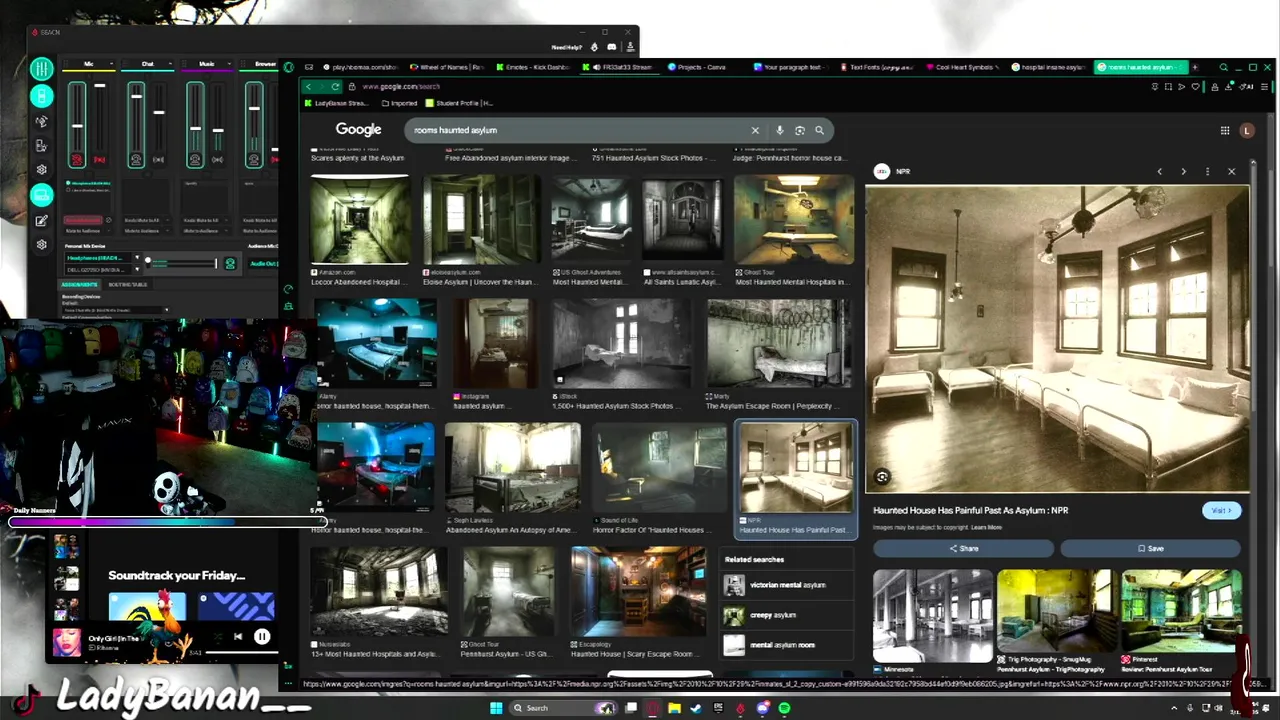Open Student Profile bookmark
The height and width of the screenshot is (720, 1280).
click(x=460, y=103)
